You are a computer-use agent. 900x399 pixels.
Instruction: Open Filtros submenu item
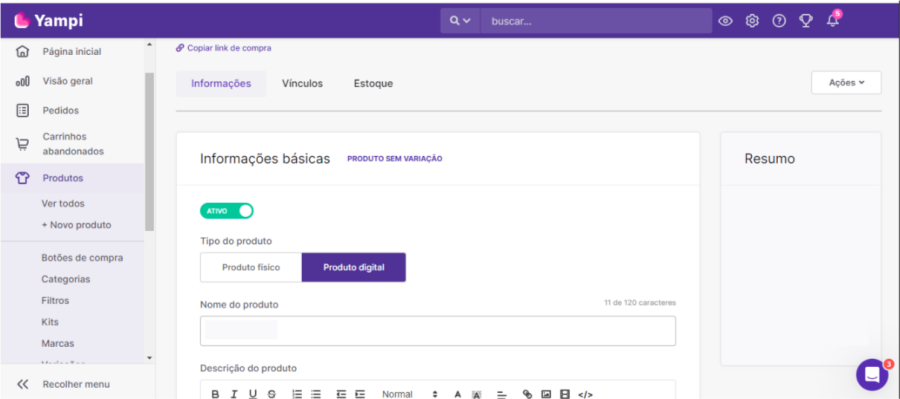click(55, 300)
